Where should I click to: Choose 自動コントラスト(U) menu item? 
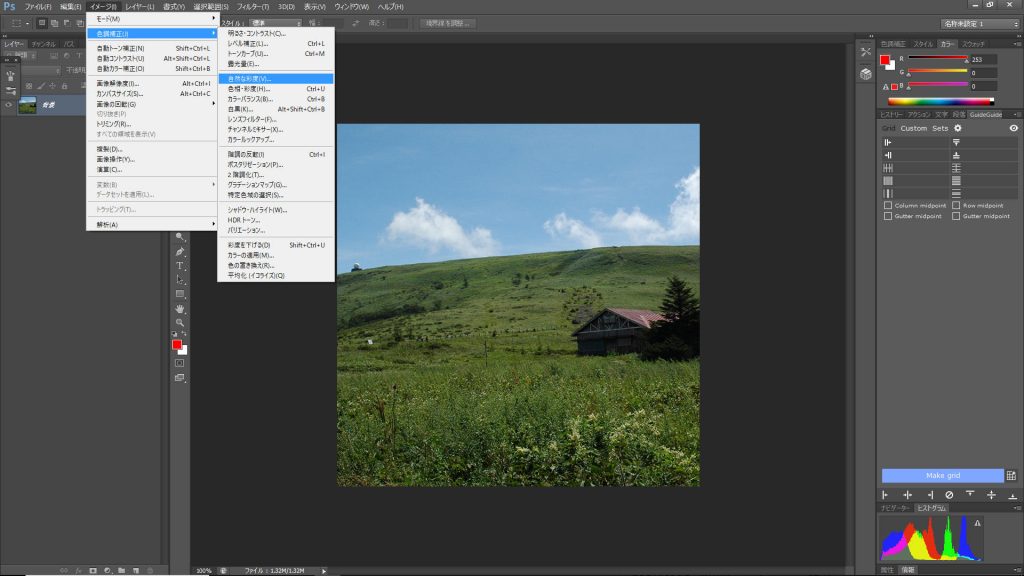pyautogui.click(x=152, y=58)
